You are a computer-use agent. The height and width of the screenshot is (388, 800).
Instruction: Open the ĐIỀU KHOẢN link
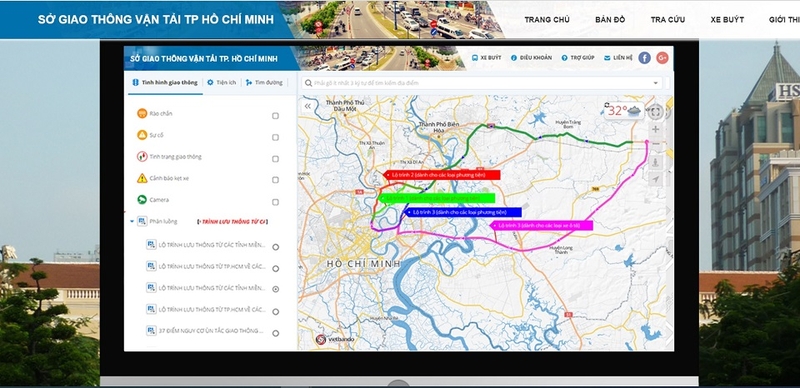click(531, 58)
